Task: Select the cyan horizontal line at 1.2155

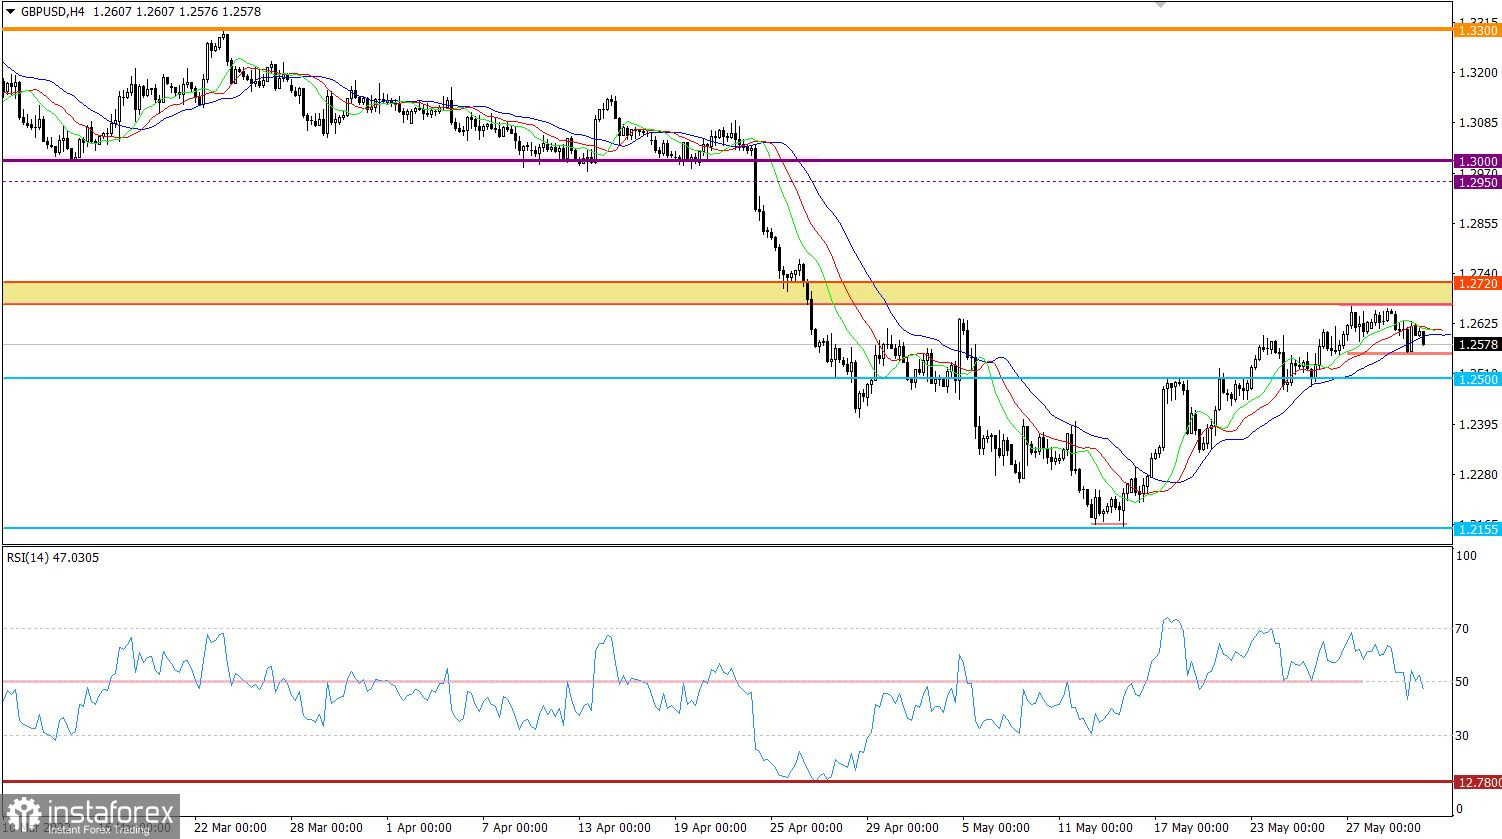Action: (727, 528)
